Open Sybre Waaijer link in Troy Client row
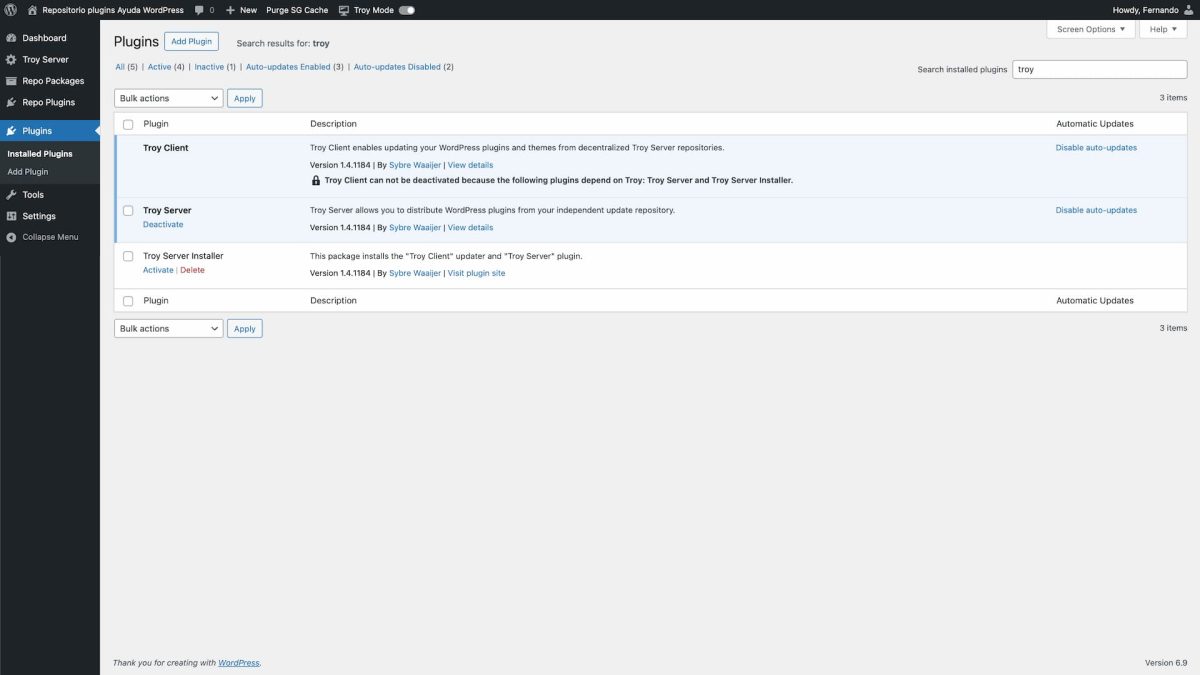Screen dimensions: 1200x675 click(x=415, y=165)
